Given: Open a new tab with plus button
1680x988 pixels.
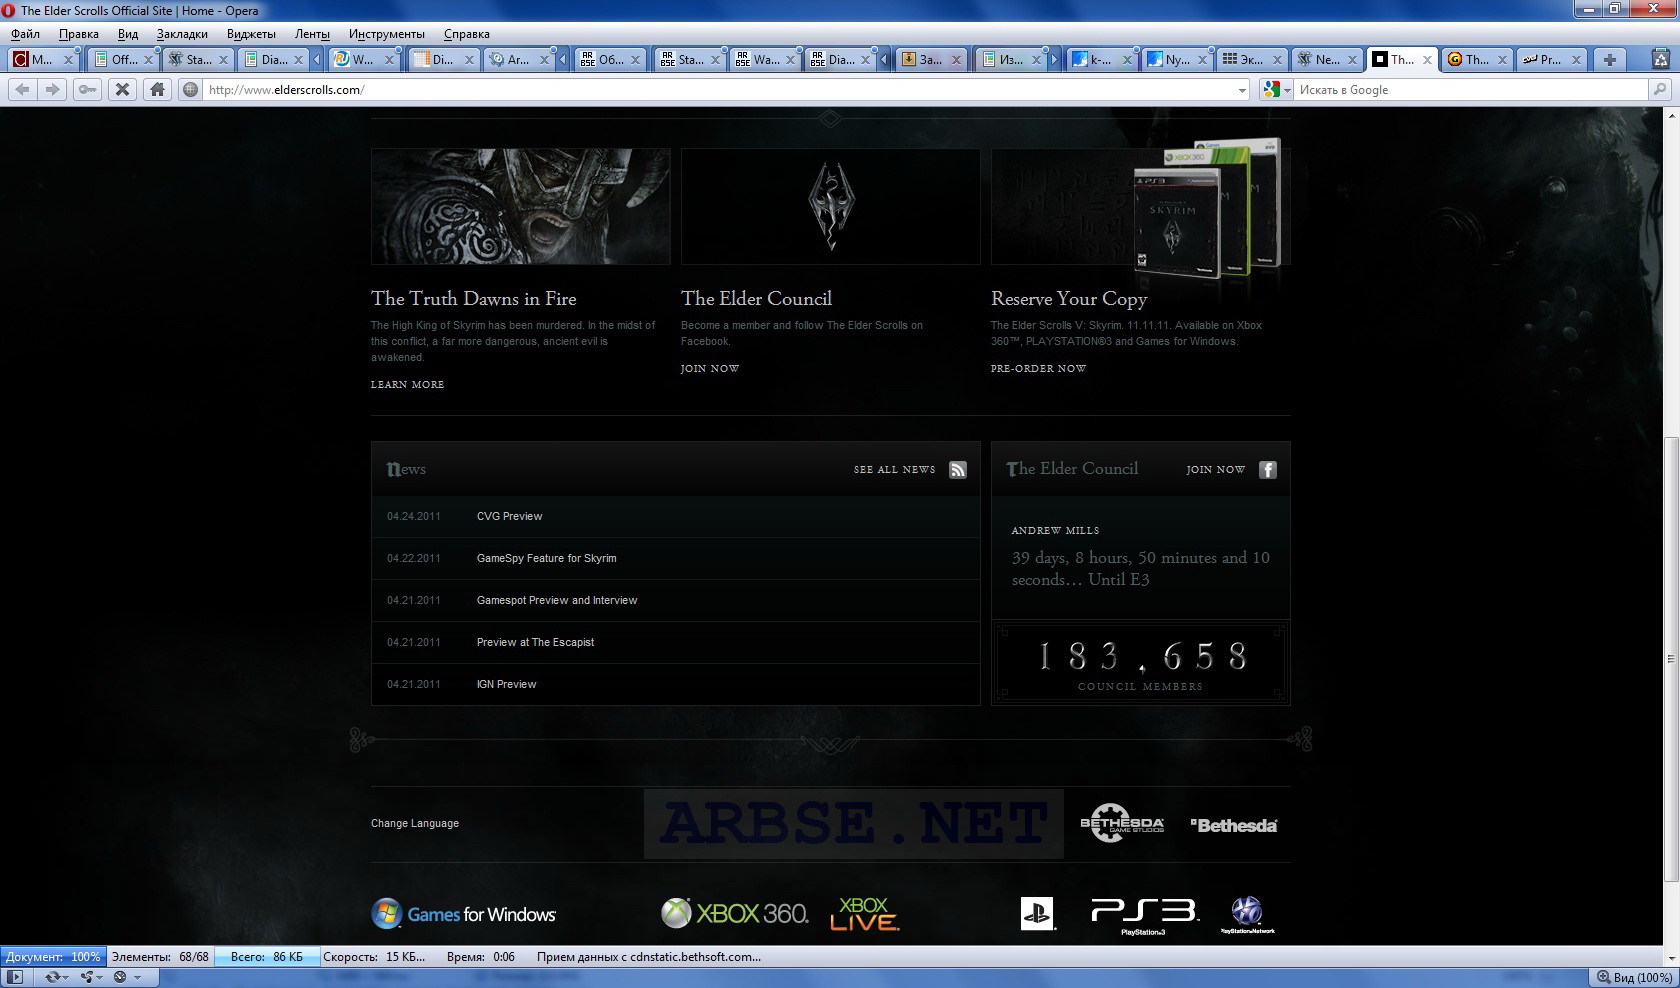Looking at the screenshot, I should click(x=1610, y=59).
